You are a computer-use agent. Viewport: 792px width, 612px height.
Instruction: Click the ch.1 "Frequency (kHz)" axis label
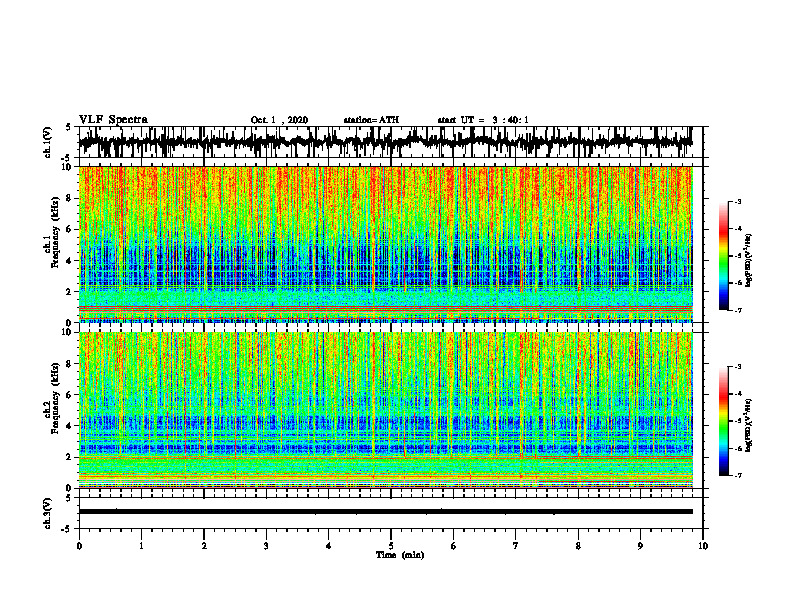pyautogui.click(x=55, y=232)
